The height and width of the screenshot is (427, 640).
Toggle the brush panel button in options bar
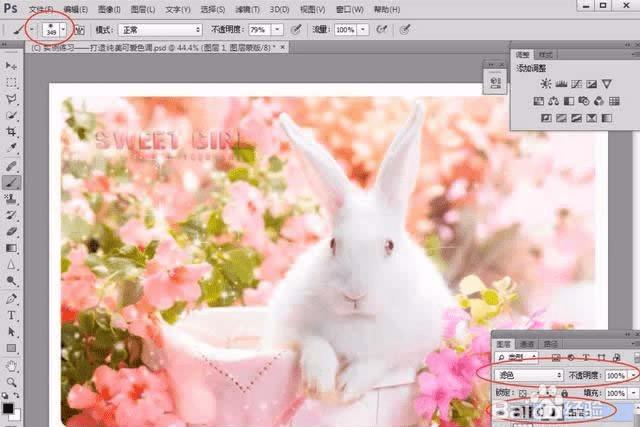pos(80,31)
